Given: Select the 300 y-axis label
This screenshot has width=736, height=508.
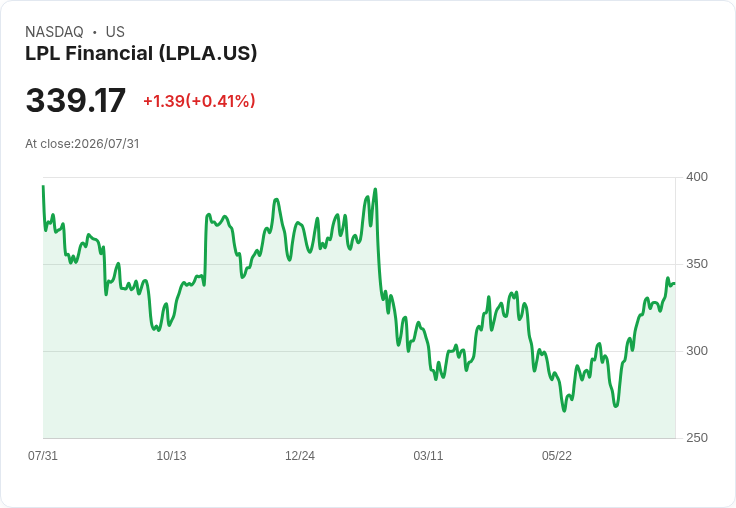Looking at the screenshot, I should tap(697, 351).
